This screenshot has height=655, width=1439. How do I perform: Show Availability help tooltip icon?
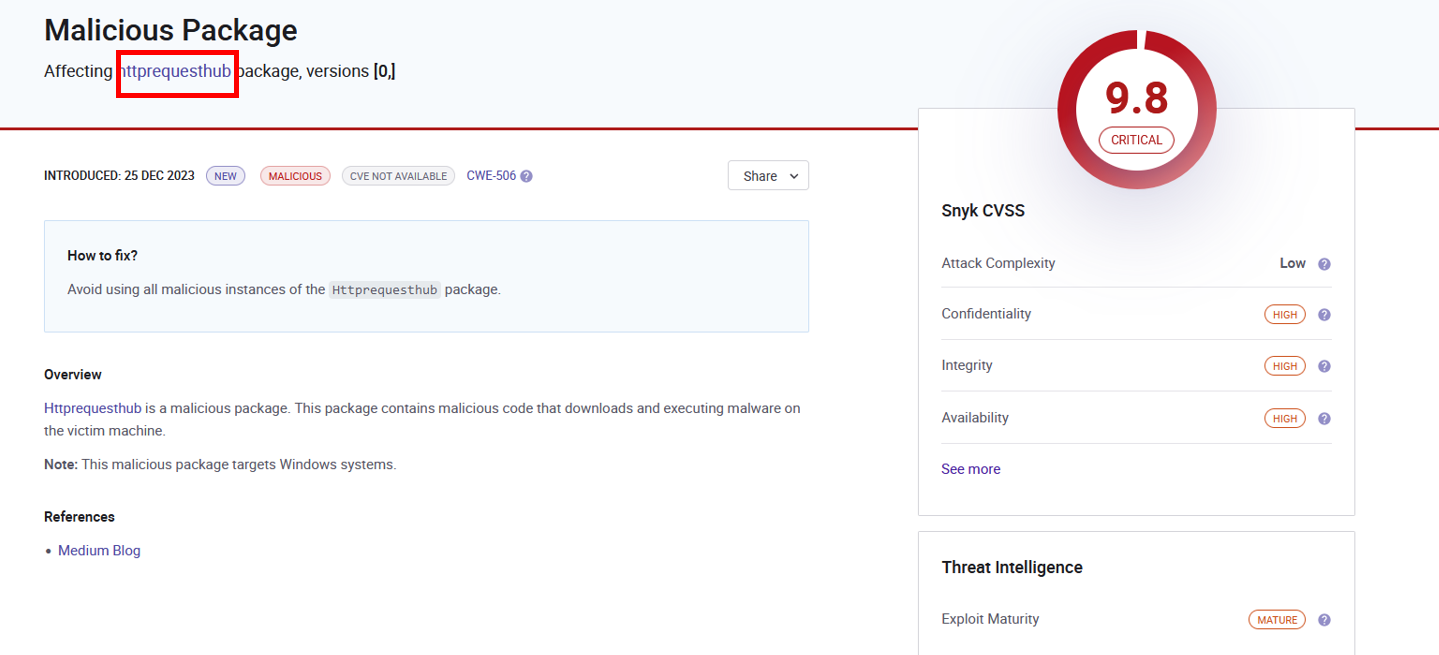click(x=1324, y=419)
